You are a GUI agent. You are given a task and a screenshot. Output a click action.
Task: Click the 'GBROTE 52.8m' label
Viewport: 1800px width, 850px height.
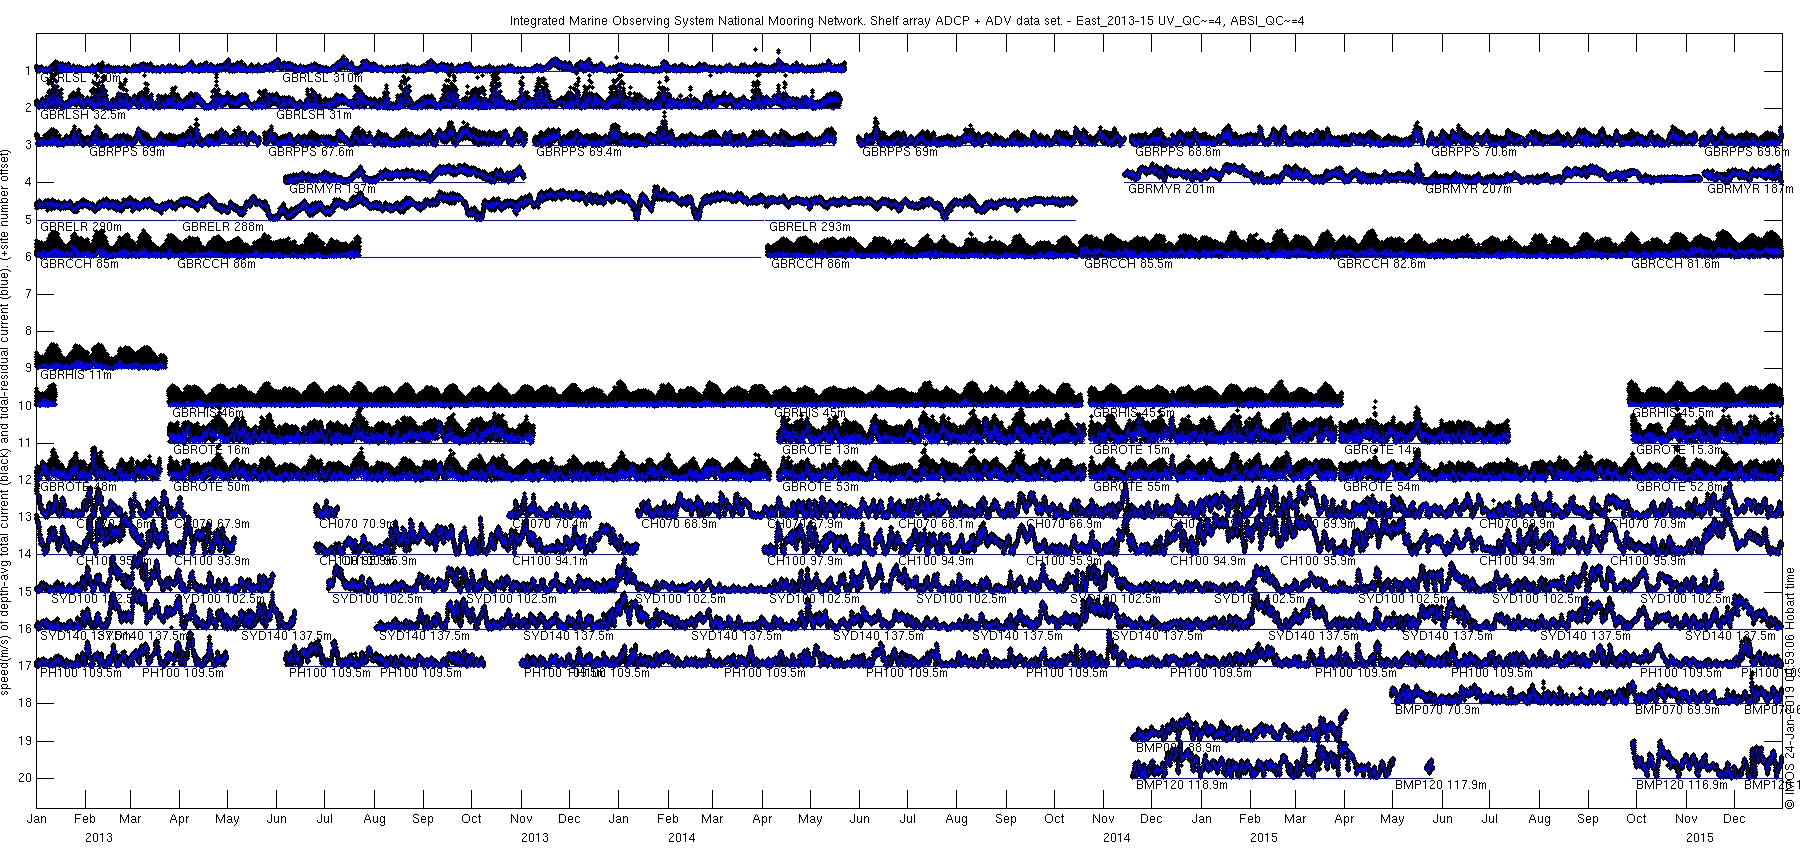[1681, 487]
